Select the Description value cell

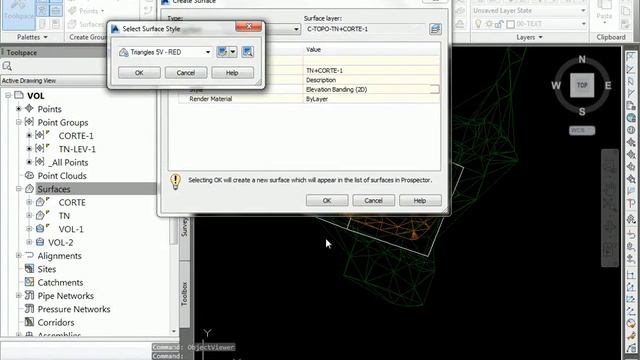[372, 80]
